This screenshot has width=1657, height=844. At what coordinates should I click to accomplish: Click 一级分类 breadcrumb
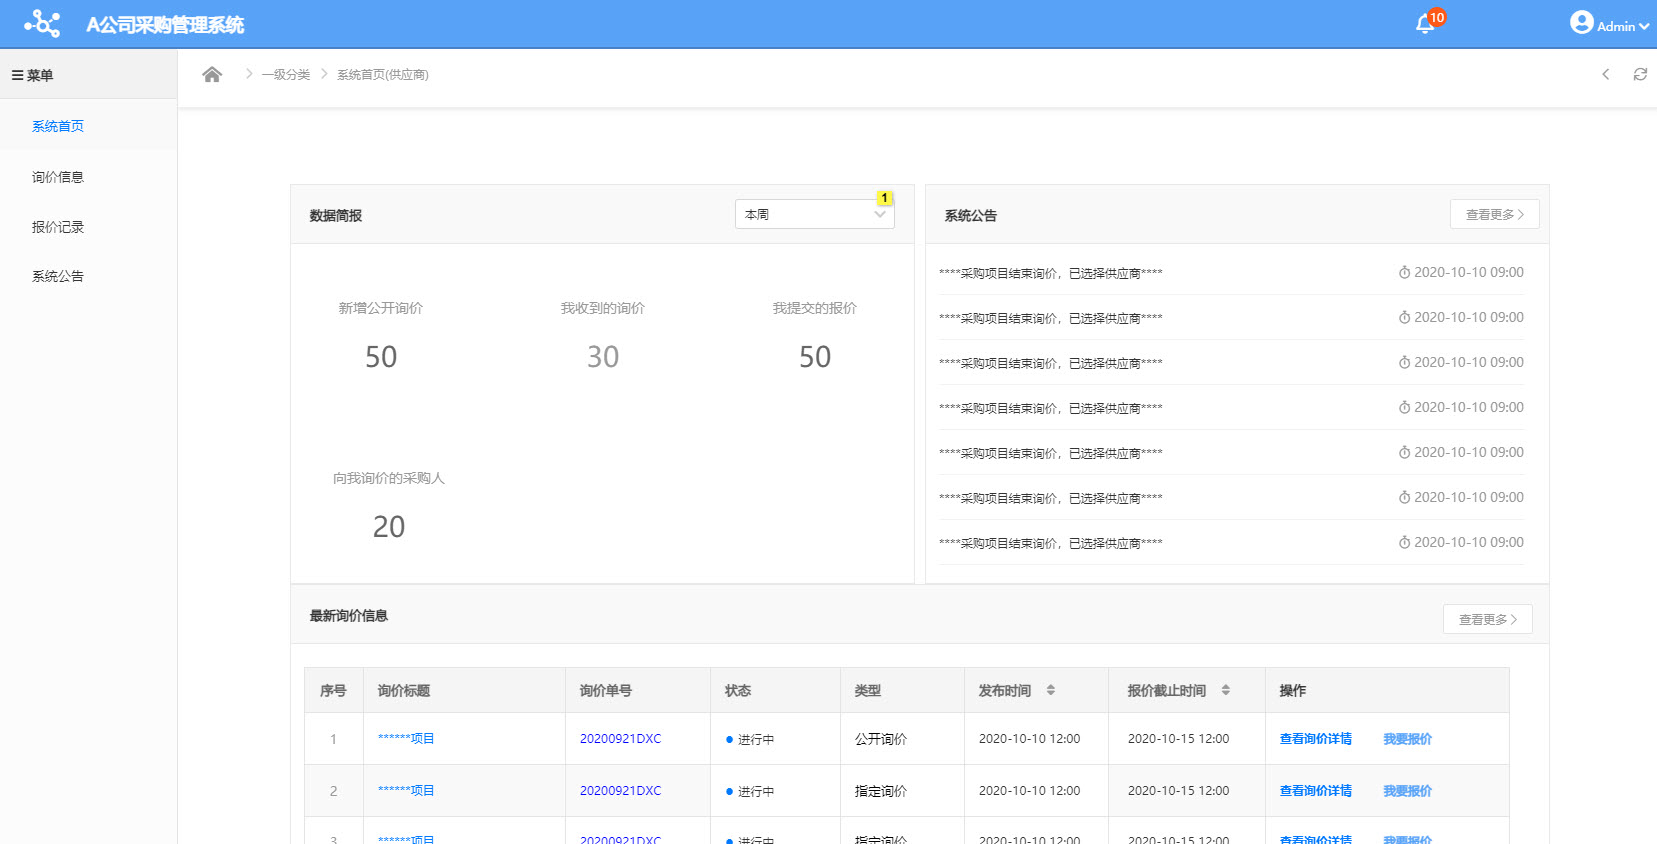(x=286, y=75)
